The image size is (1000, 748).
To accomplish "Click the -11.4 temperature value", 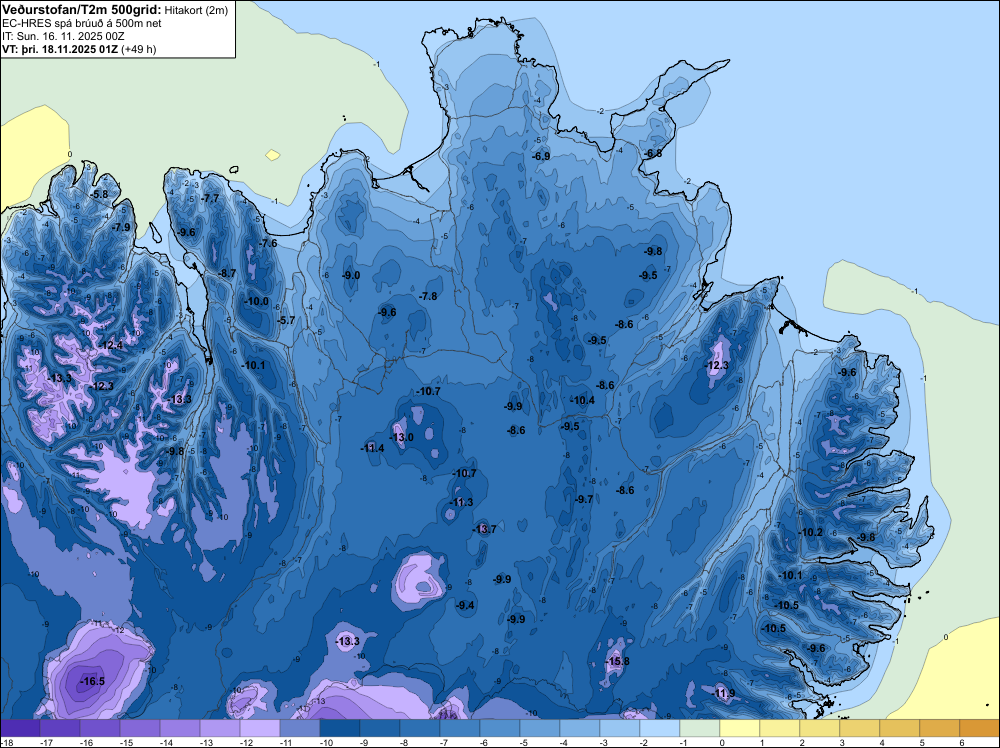I will click(x=372, y=448).
